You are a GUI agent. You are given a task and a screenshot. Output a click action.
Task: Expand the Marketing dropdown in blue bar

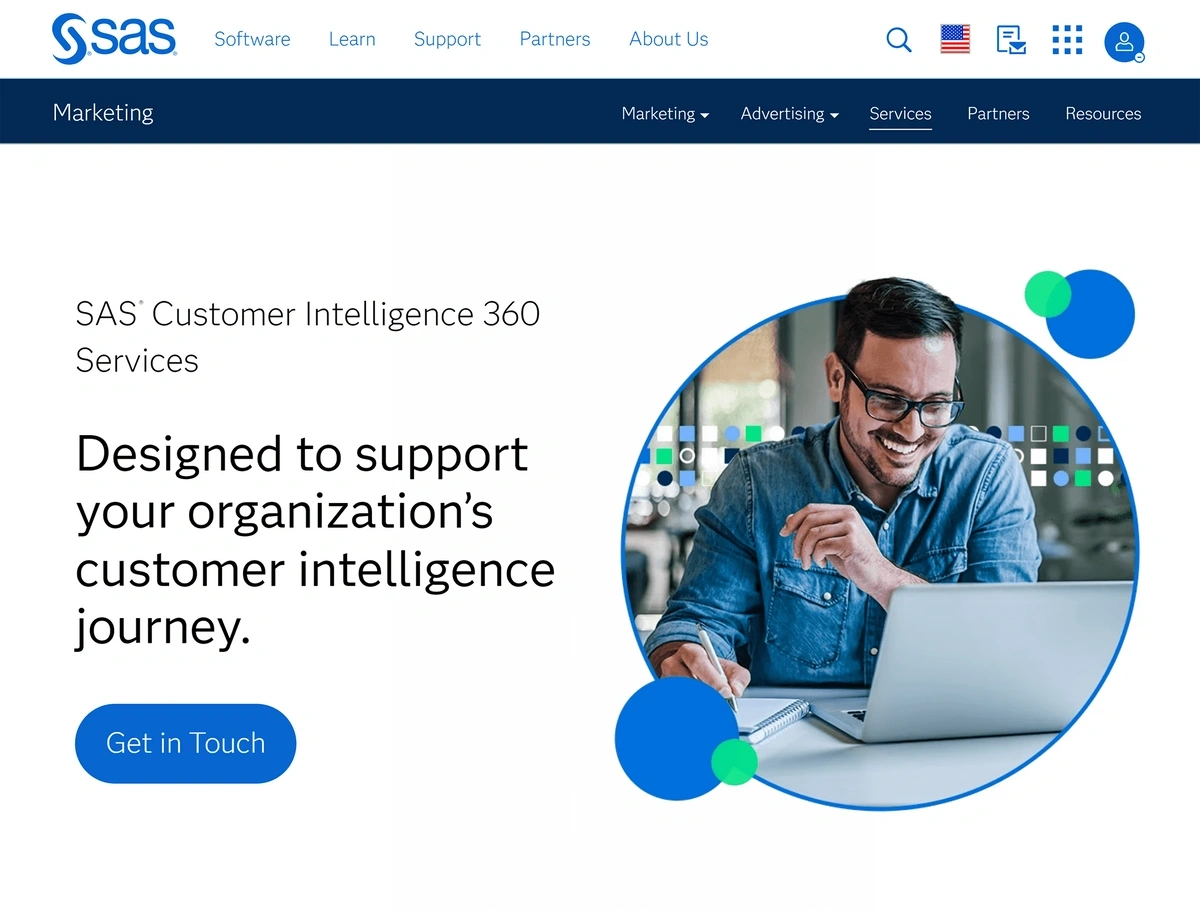coord(665,114)
